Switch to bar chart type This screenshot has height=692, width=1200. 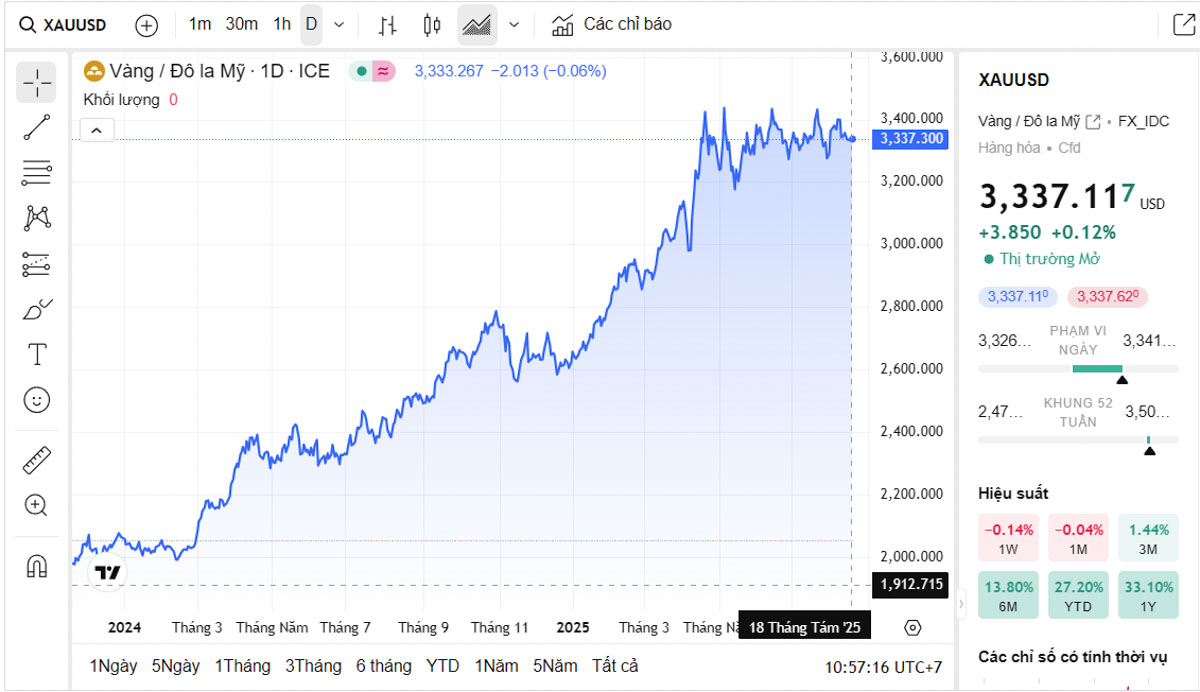click(x=388, y=25)
